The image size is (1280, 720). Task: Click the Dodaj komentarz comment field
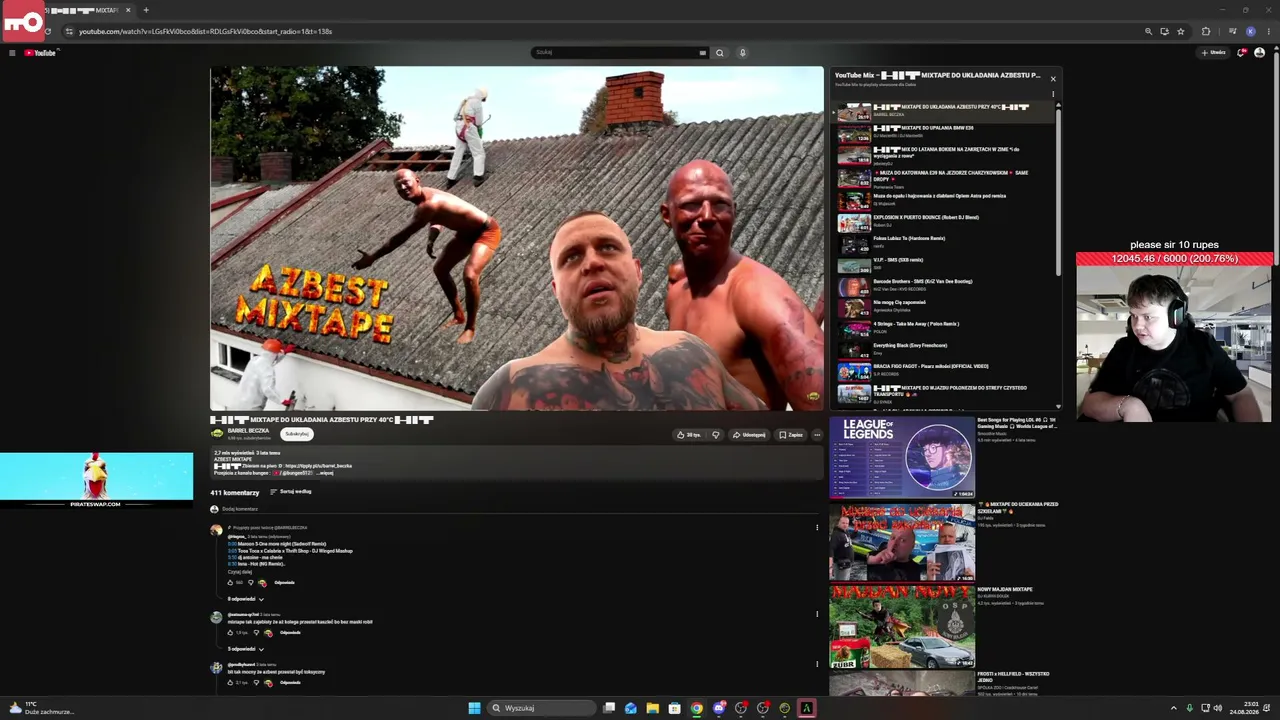(520, 509)
